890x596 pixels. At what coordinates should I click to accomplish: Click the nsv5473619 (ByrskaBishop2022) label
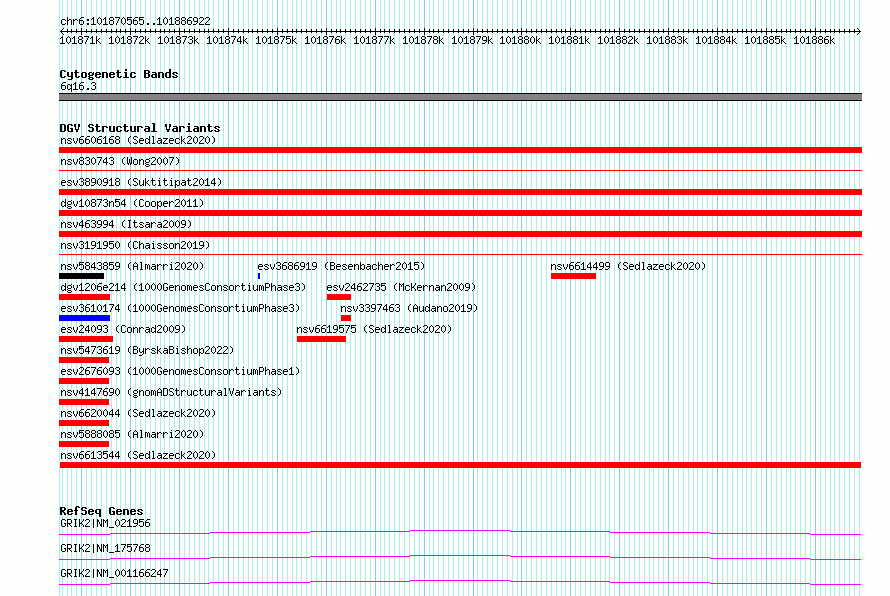point(147,350)
